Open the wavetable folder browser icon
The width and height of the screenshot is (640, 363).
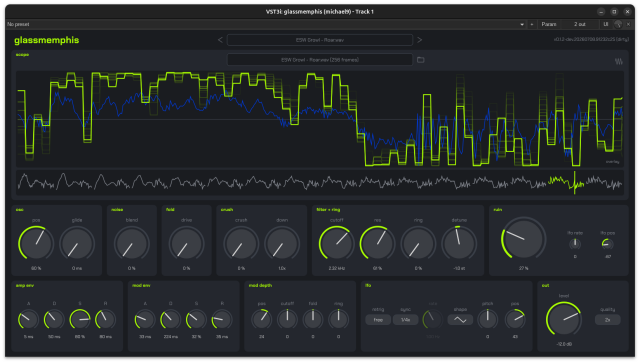(x=420, y=60)
